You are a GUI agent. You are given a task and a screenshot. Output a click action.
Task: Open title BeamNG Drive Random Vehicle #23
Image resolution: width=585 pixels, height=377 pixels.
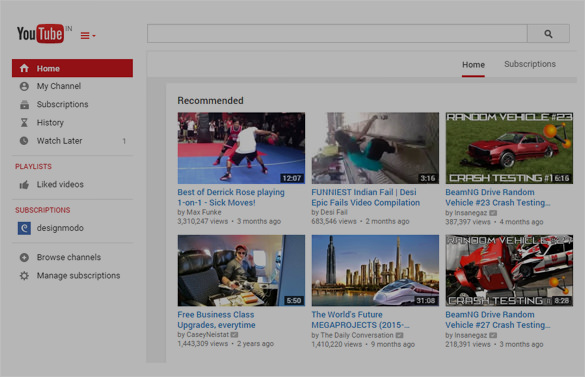point(498,197)
